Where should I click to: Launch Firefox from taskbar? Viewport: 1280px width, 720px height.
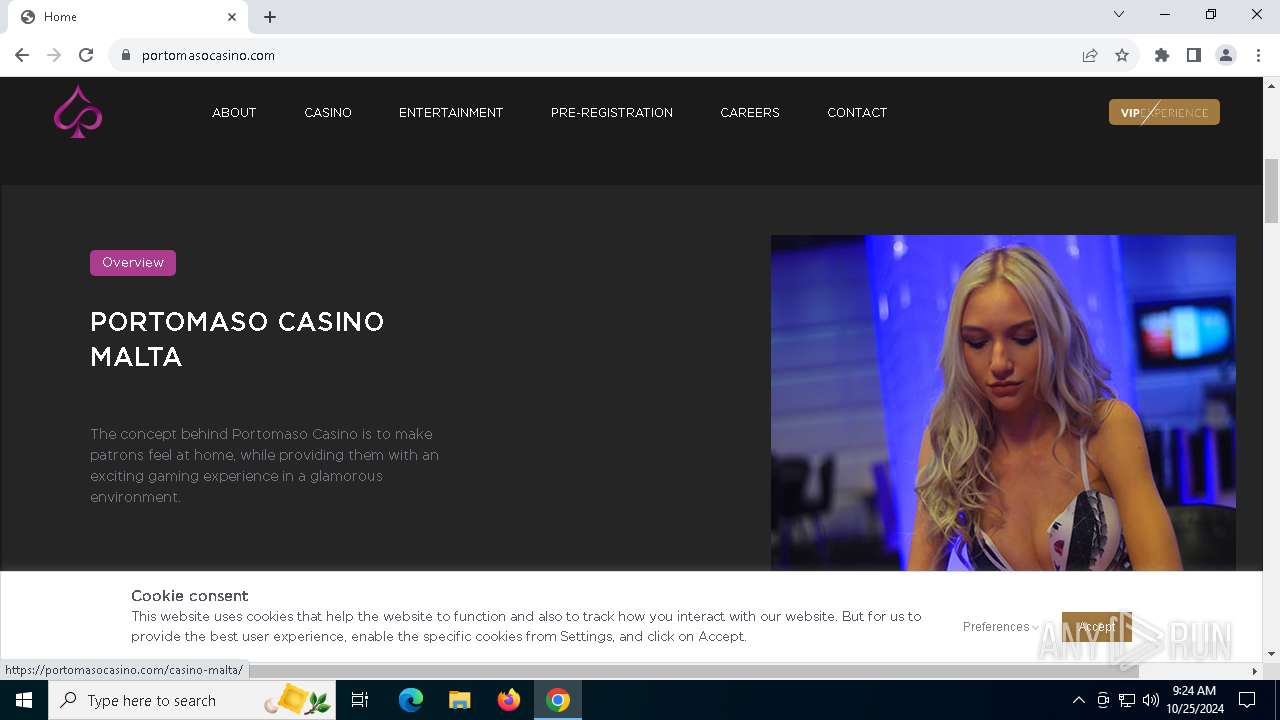[x=509, y=700]
